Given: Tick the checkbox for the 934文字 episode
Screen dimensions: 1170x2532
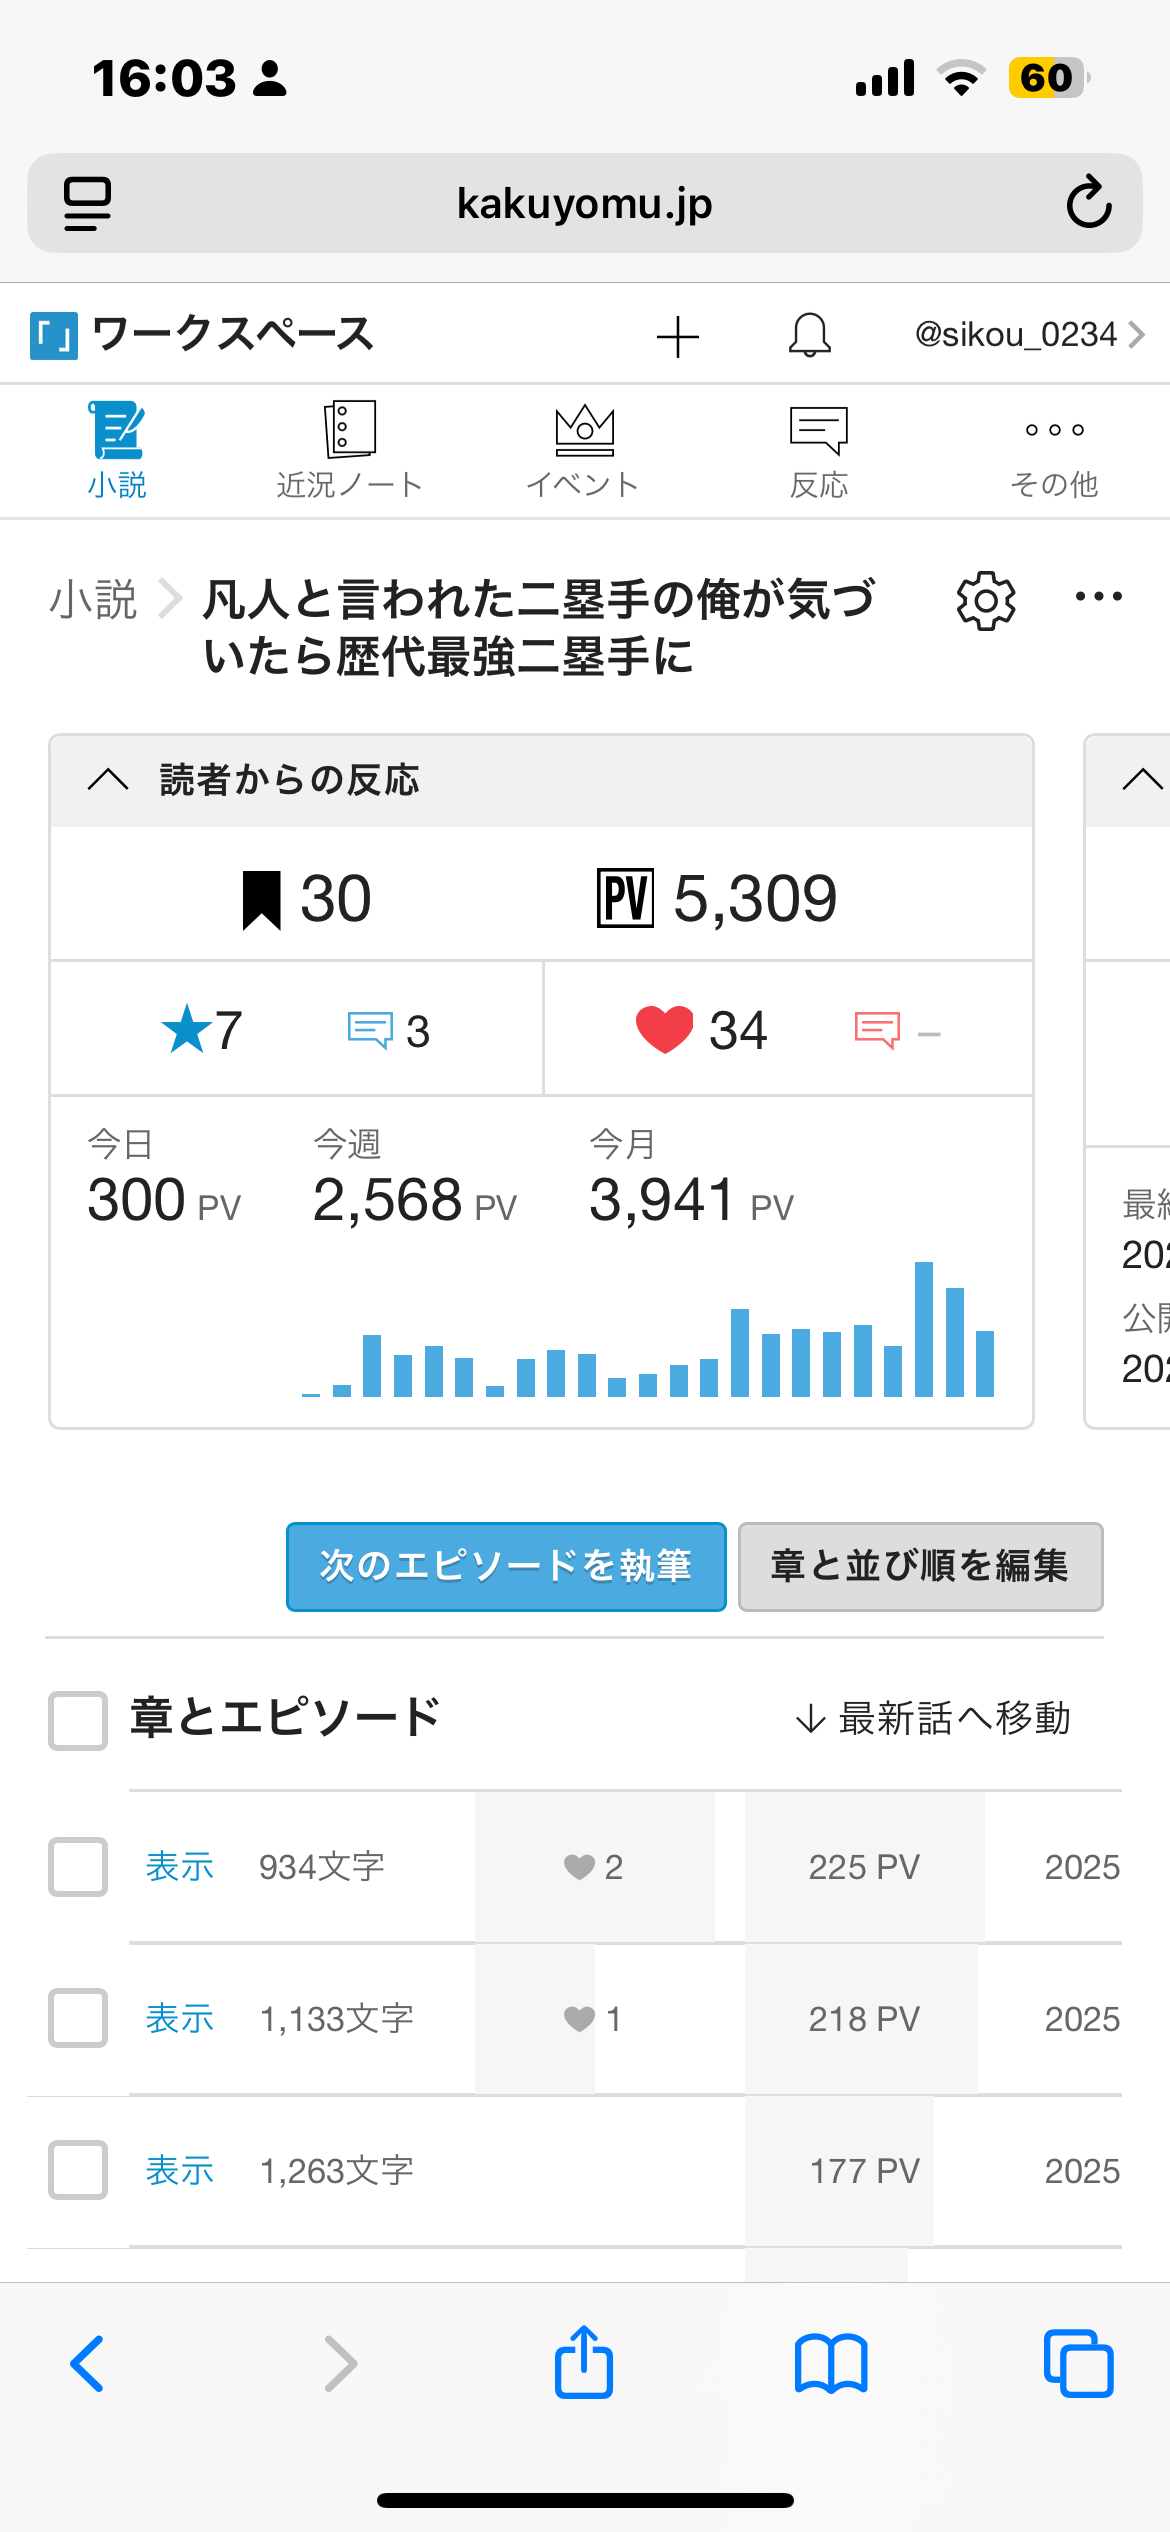Looking at the screenshot, I should [78, 1866].
